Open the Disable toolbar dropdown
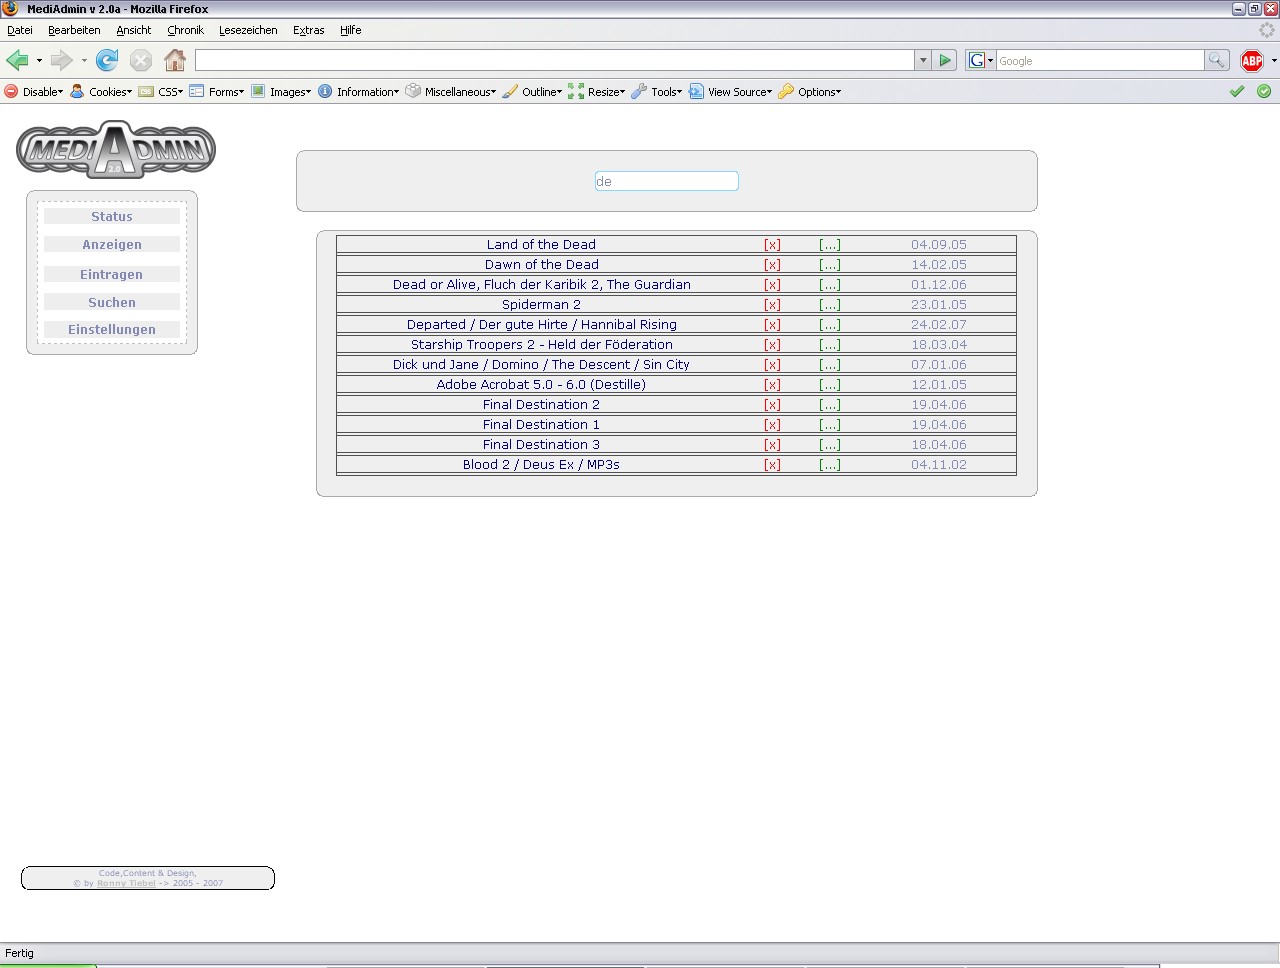The image size is (1280, 968). [34, 92]
